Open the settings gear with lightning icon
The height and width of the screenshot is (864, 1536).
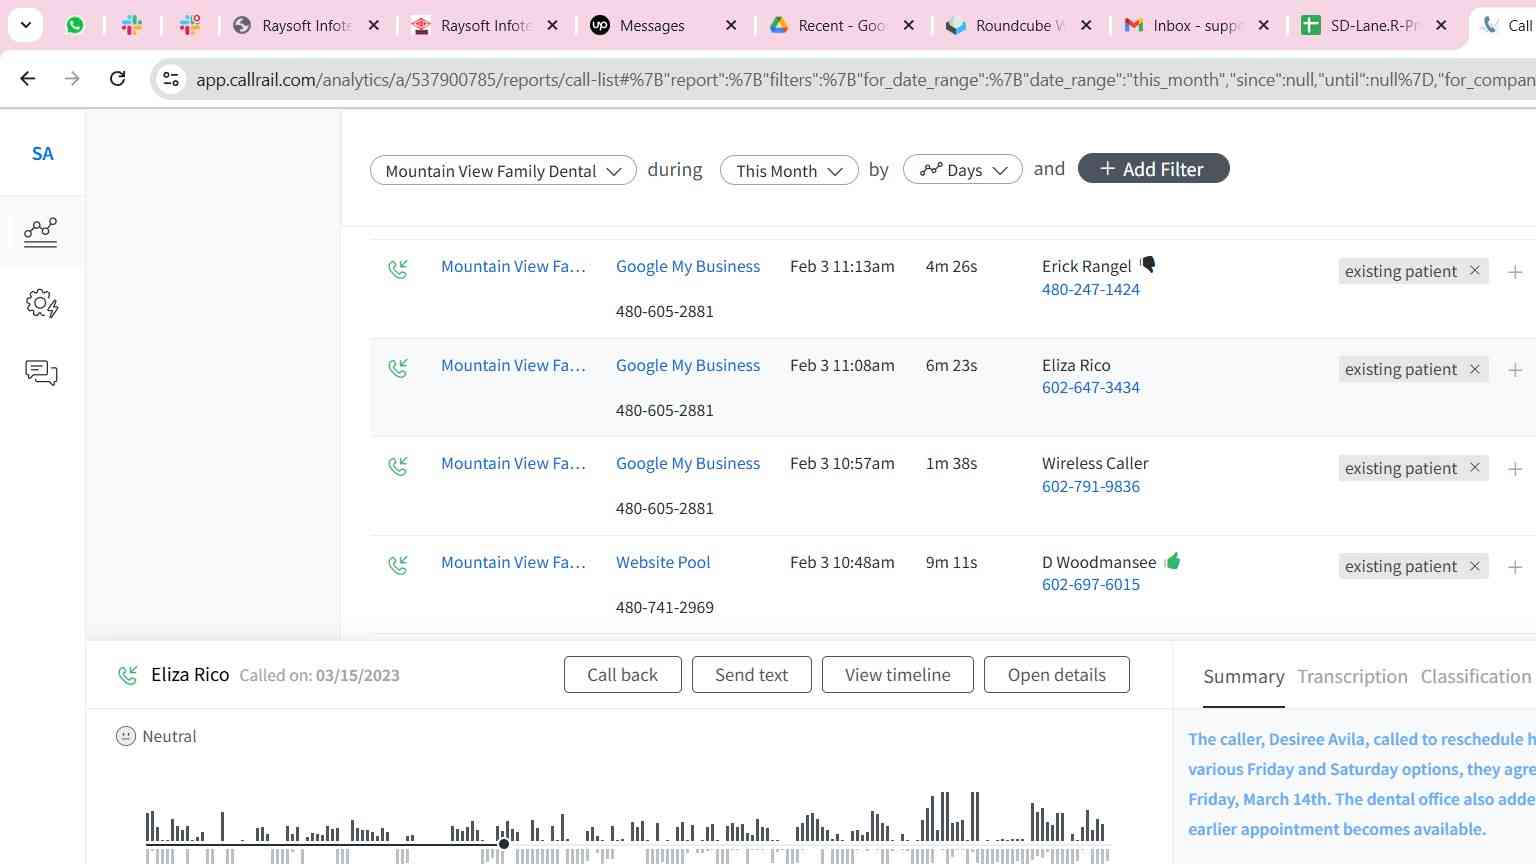[x=41, y=303]
